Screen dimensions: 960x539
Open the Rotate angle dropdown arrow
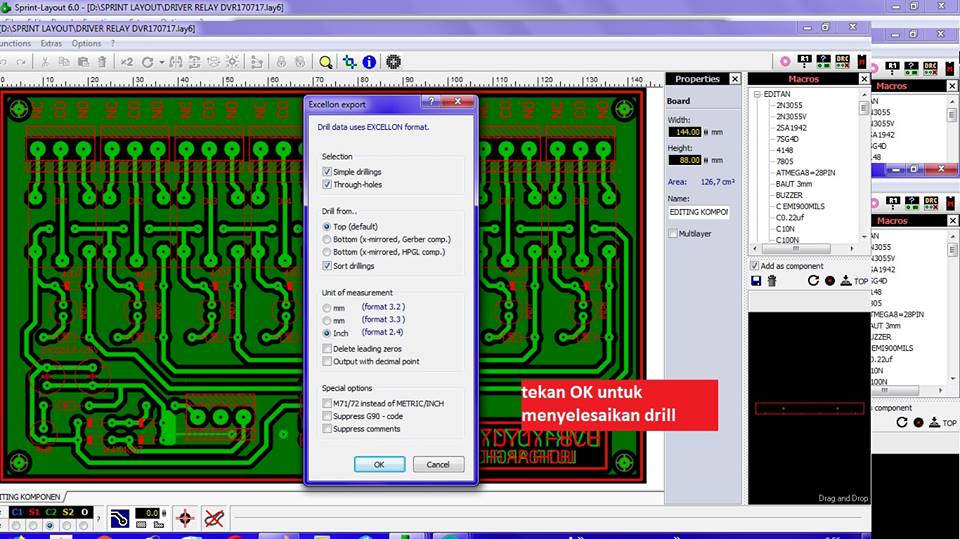[162, 62]
